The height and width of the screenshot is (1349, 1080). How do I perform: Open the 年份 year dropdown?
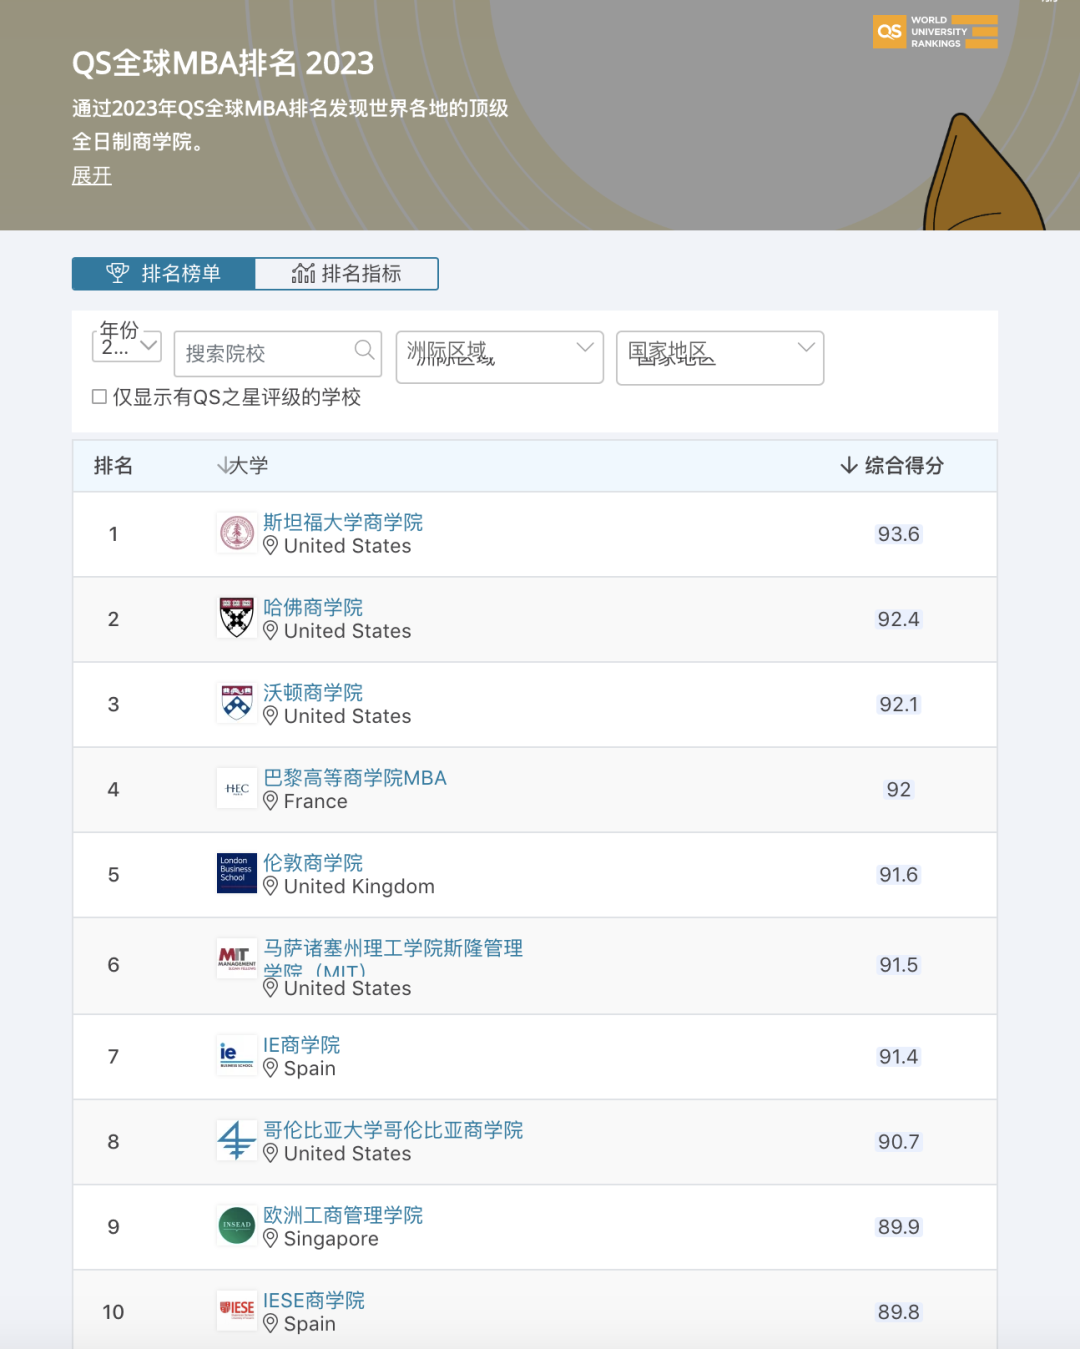click(x=127, y=346)
